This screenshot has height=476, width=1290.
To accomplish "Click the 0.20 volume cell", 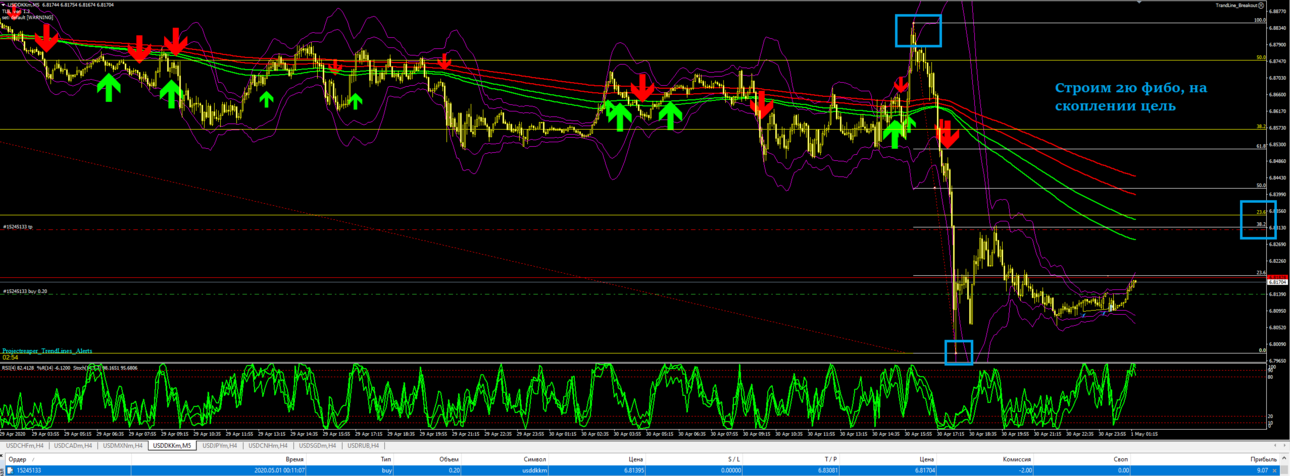I will pos(452,470).
